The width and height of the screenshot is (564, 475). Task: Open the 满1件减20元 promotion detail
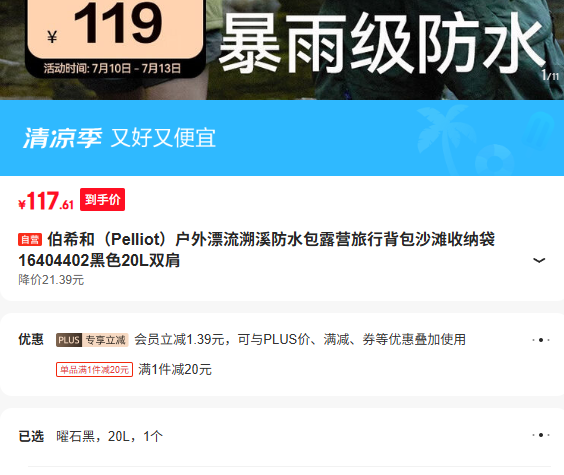coord(175,370)
